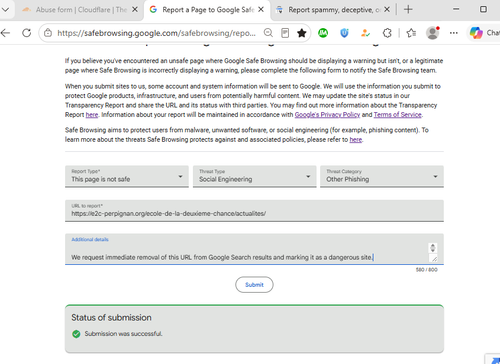The width and height of the screenshot is (500, 364).
Task: Click the '580 / 800' character counter
Action: (426, 270)
